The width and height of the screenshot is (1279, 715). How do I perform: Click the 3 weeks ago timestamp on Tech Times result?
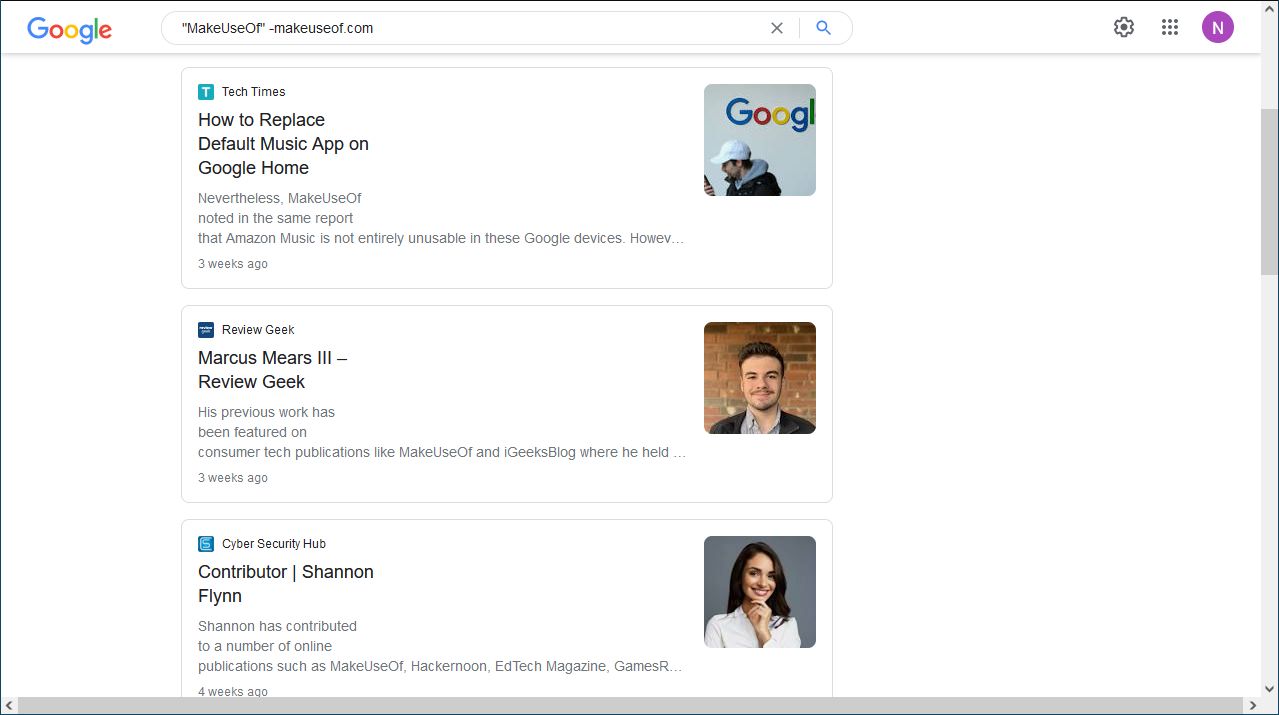[x=233, y=263]
